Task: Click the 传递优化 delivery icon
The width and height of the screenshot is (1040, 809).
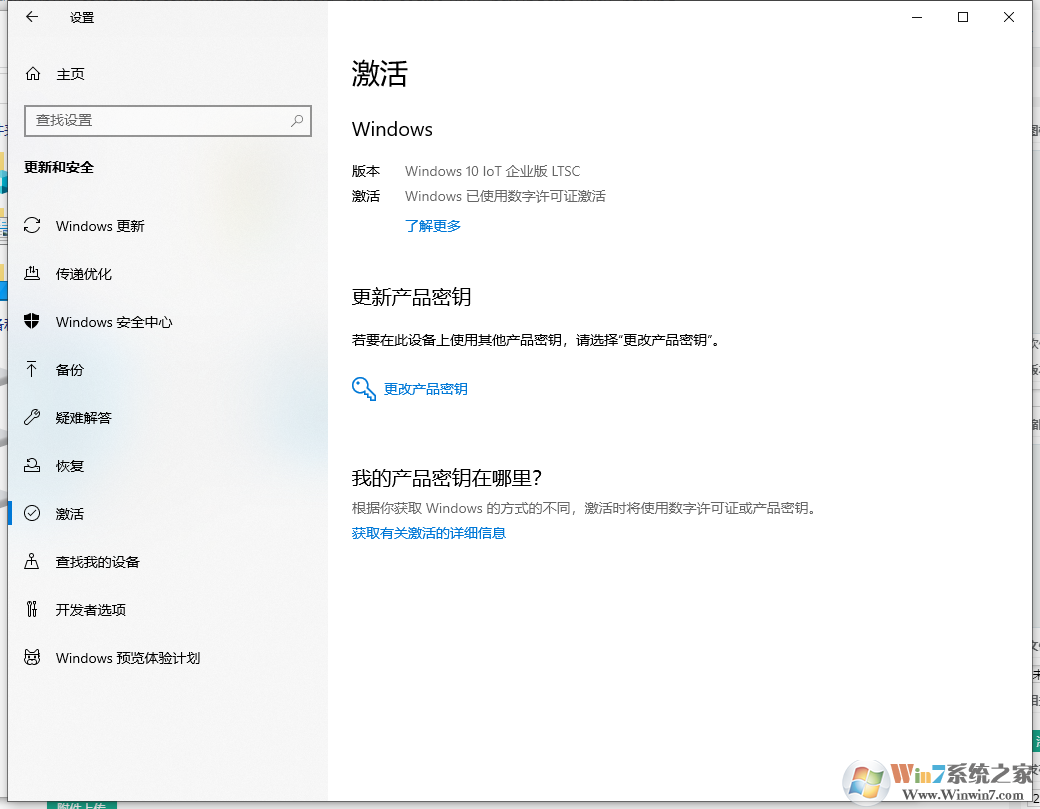Action: coord(32,273)
